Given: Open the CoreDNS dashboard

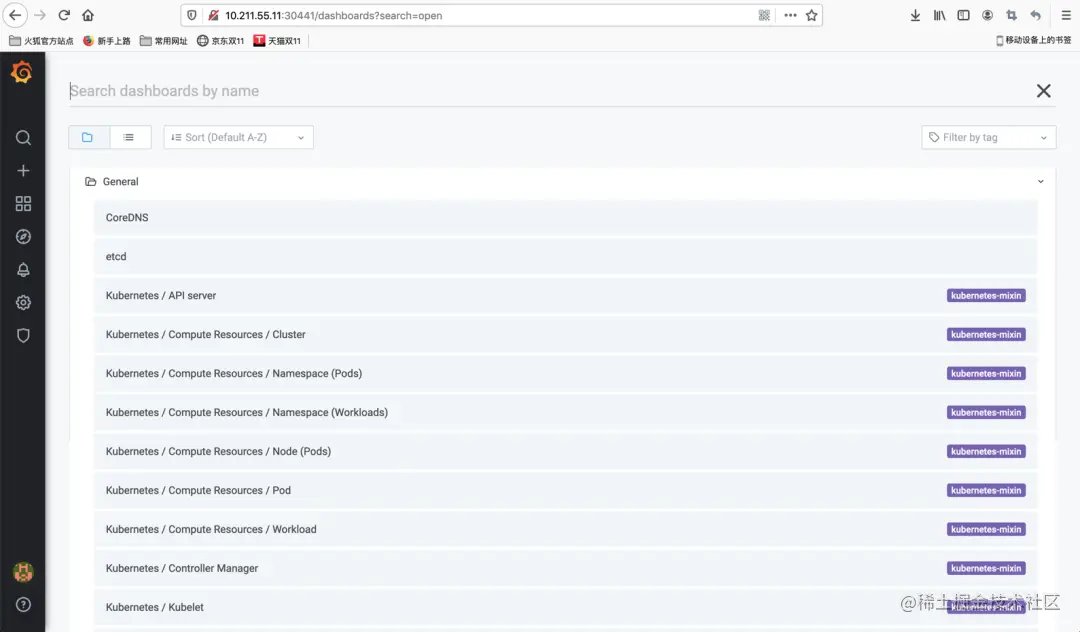Looking at the screenshot, I should (x=565, y=218).
